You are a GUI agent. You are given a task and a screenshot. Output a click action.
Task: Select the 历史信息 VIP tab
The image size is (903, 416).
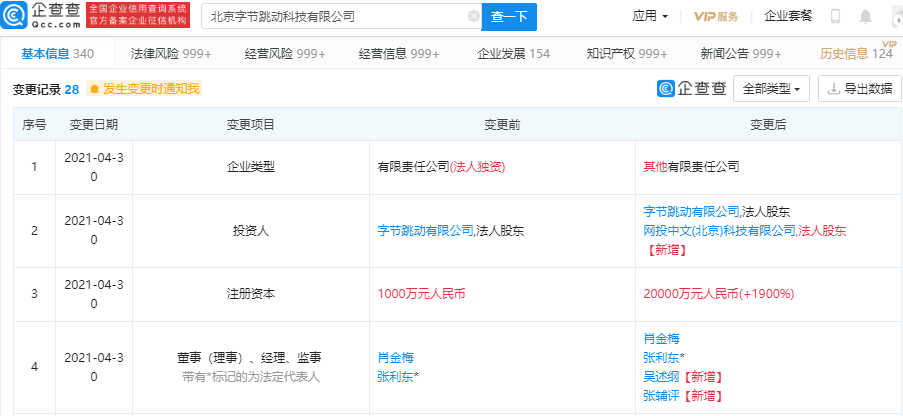coord(854,53)
